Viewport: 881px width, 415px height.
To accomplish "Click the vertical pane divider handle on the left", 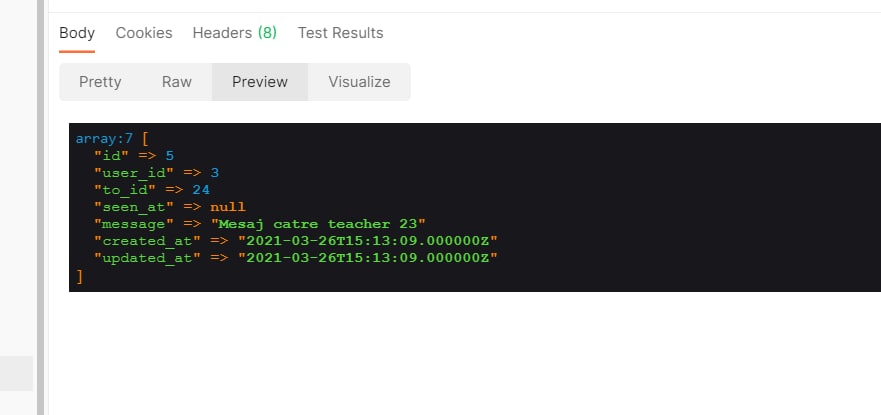I will [40, 207].
